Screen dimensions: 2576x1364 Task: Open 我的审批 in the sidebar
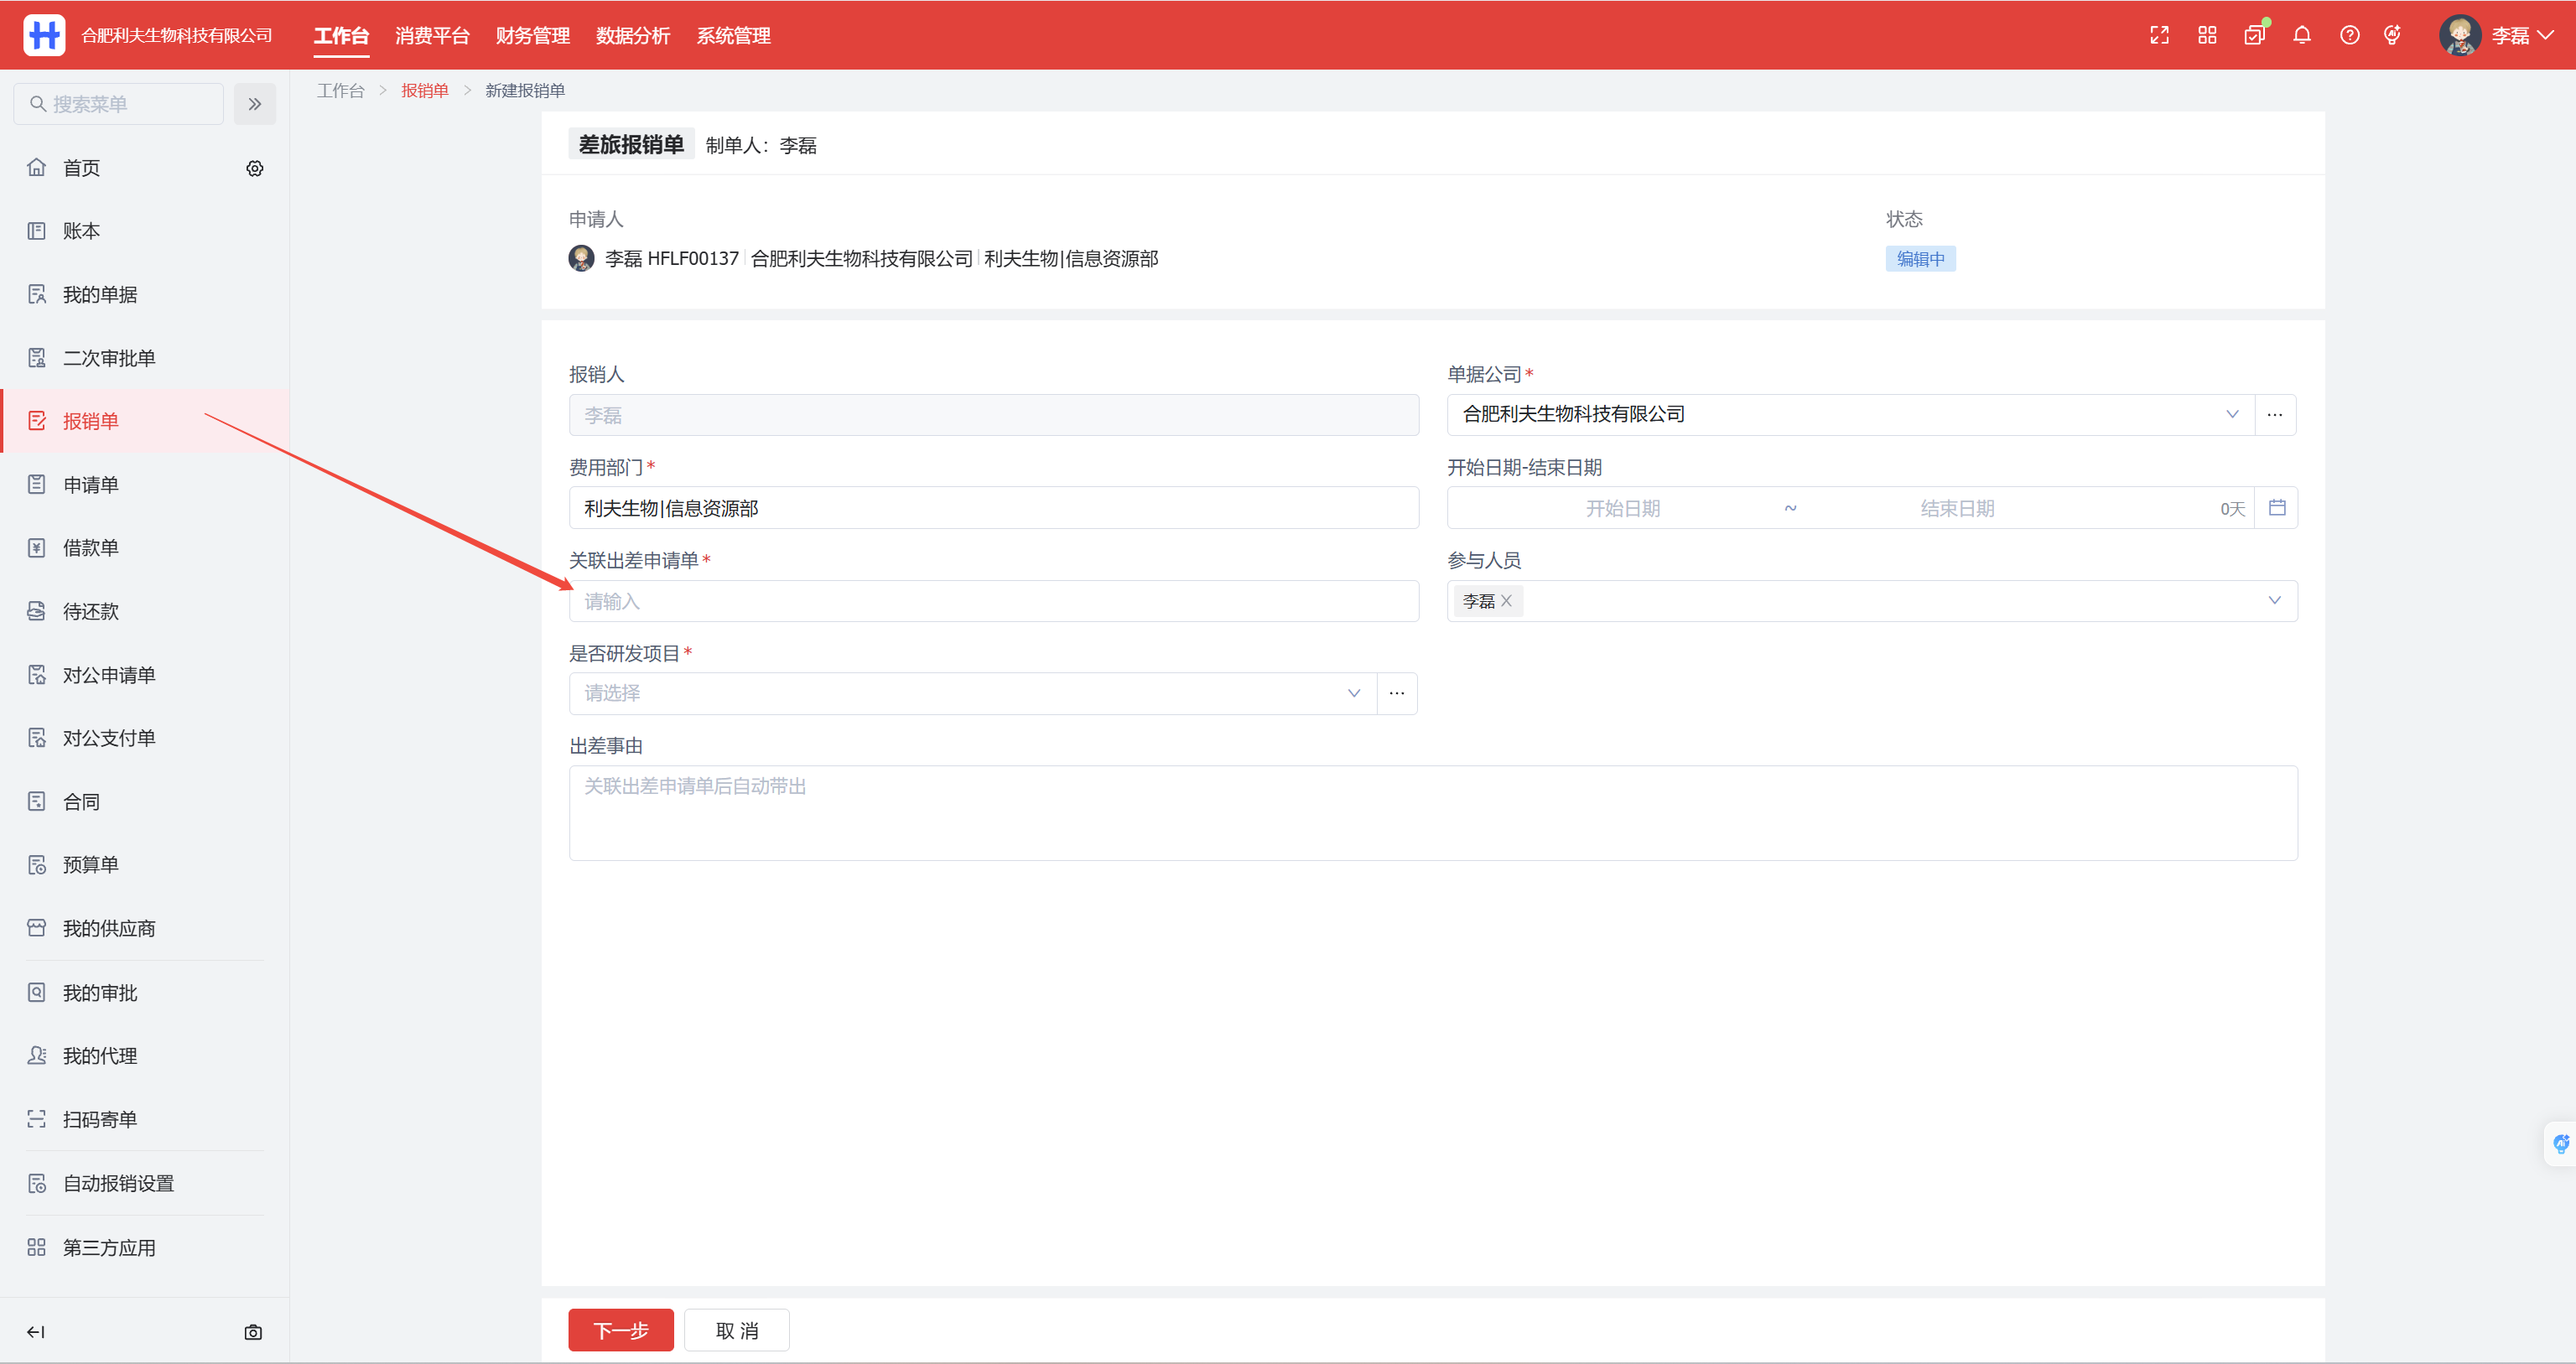(x=100, y=993)
